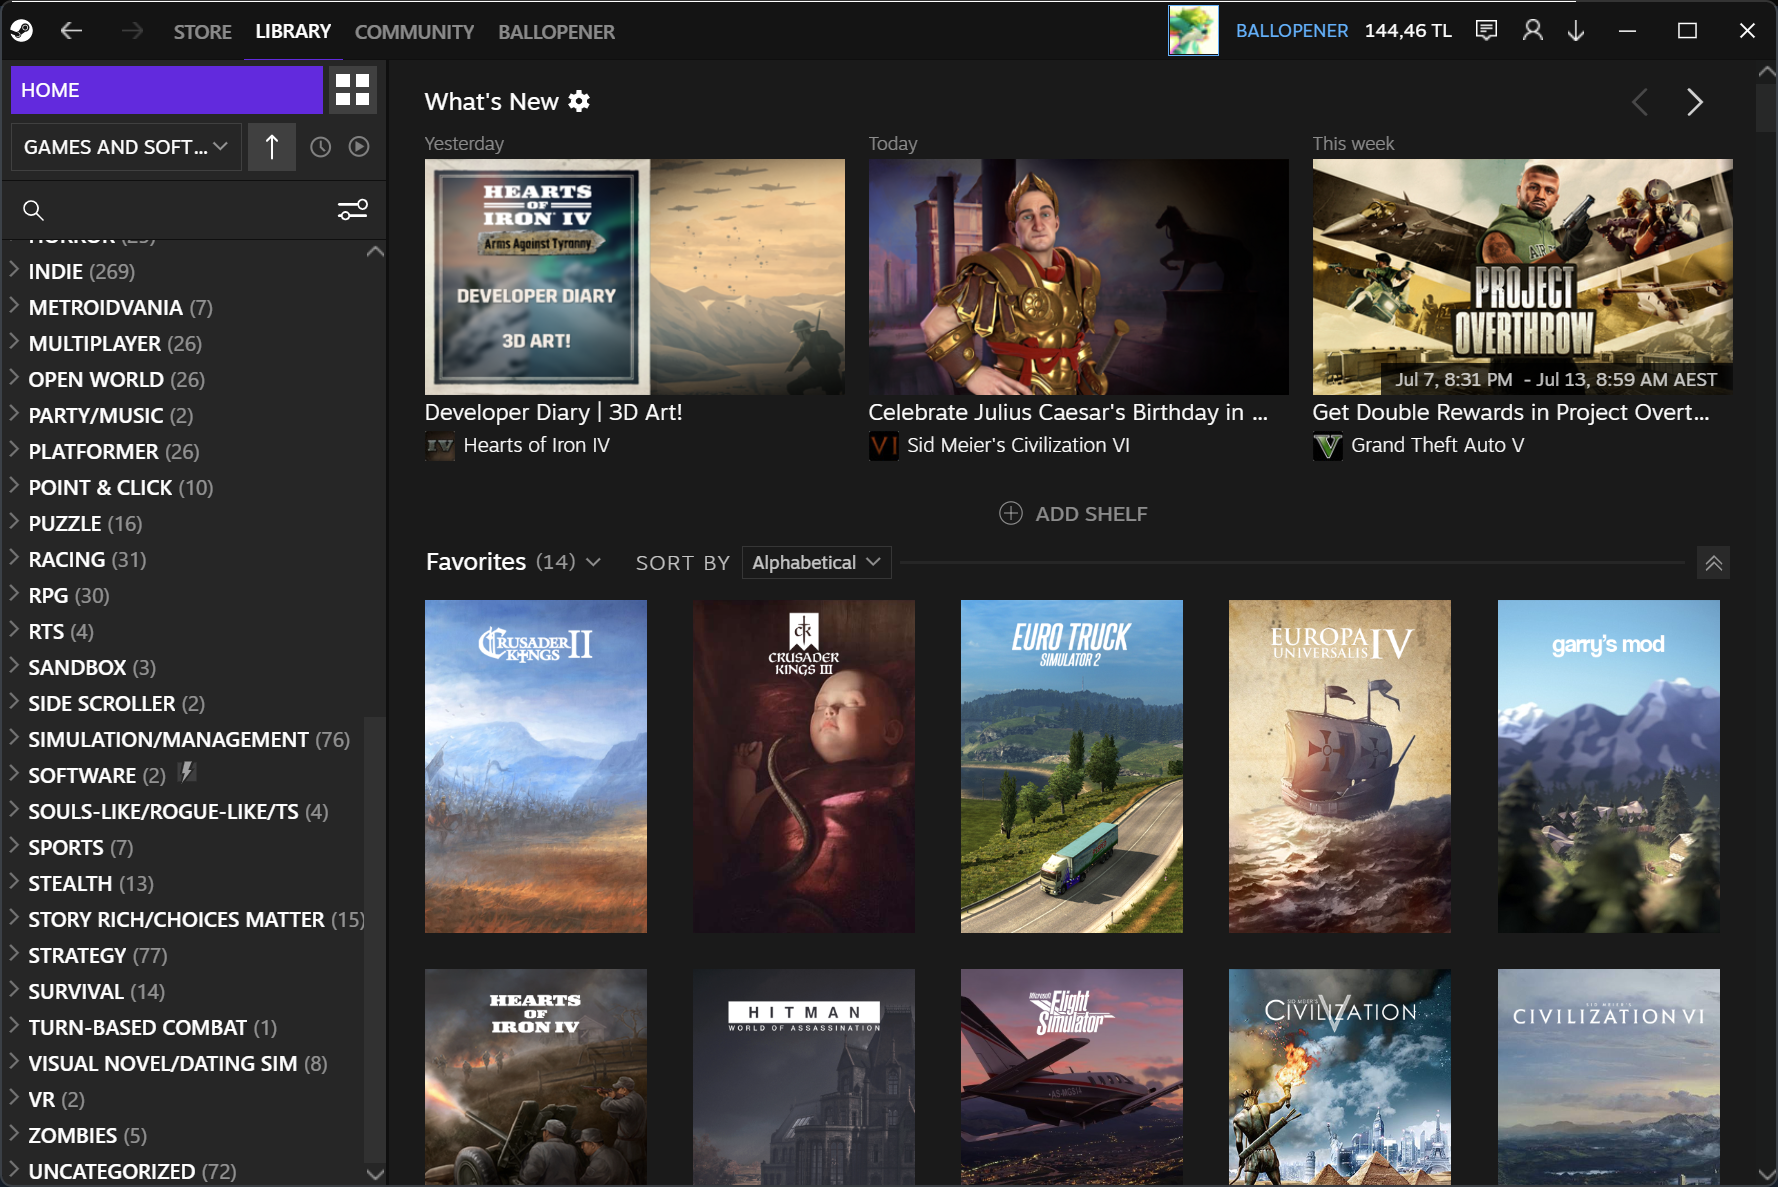1778x1187 pixels.
Task: Click the wallet balance 144,46 TL
Action: pyautogui.click(x=1408, y=31)
